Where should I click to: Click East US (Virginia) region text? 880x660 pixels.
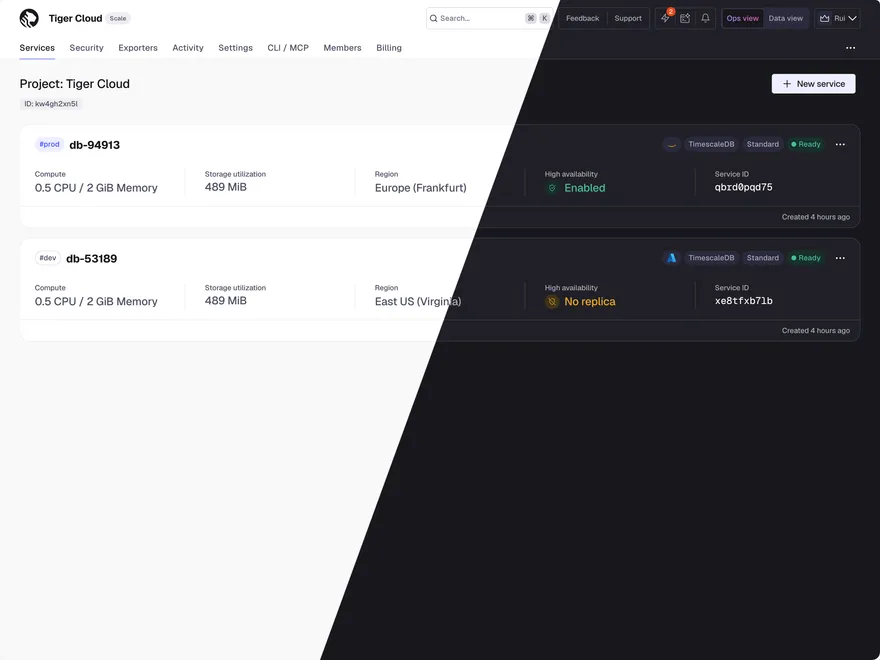tap(418, 301)
